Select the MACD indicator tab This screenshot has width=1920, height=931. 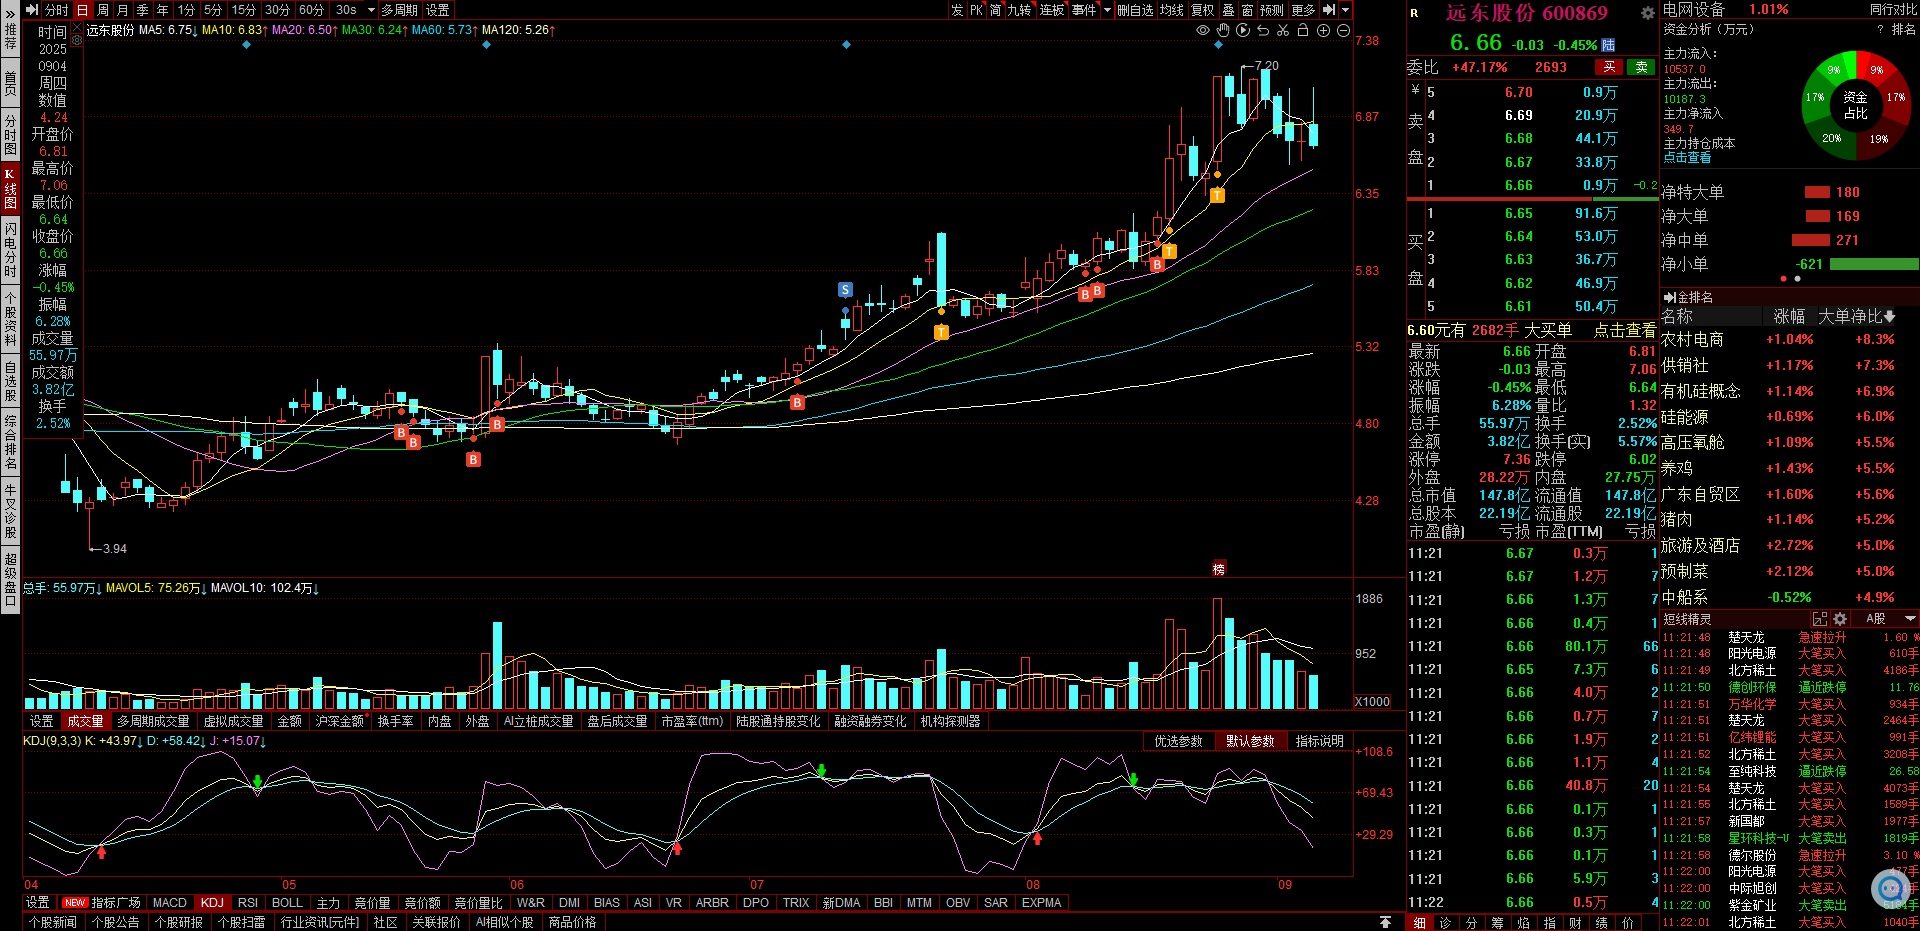point(169,903)
